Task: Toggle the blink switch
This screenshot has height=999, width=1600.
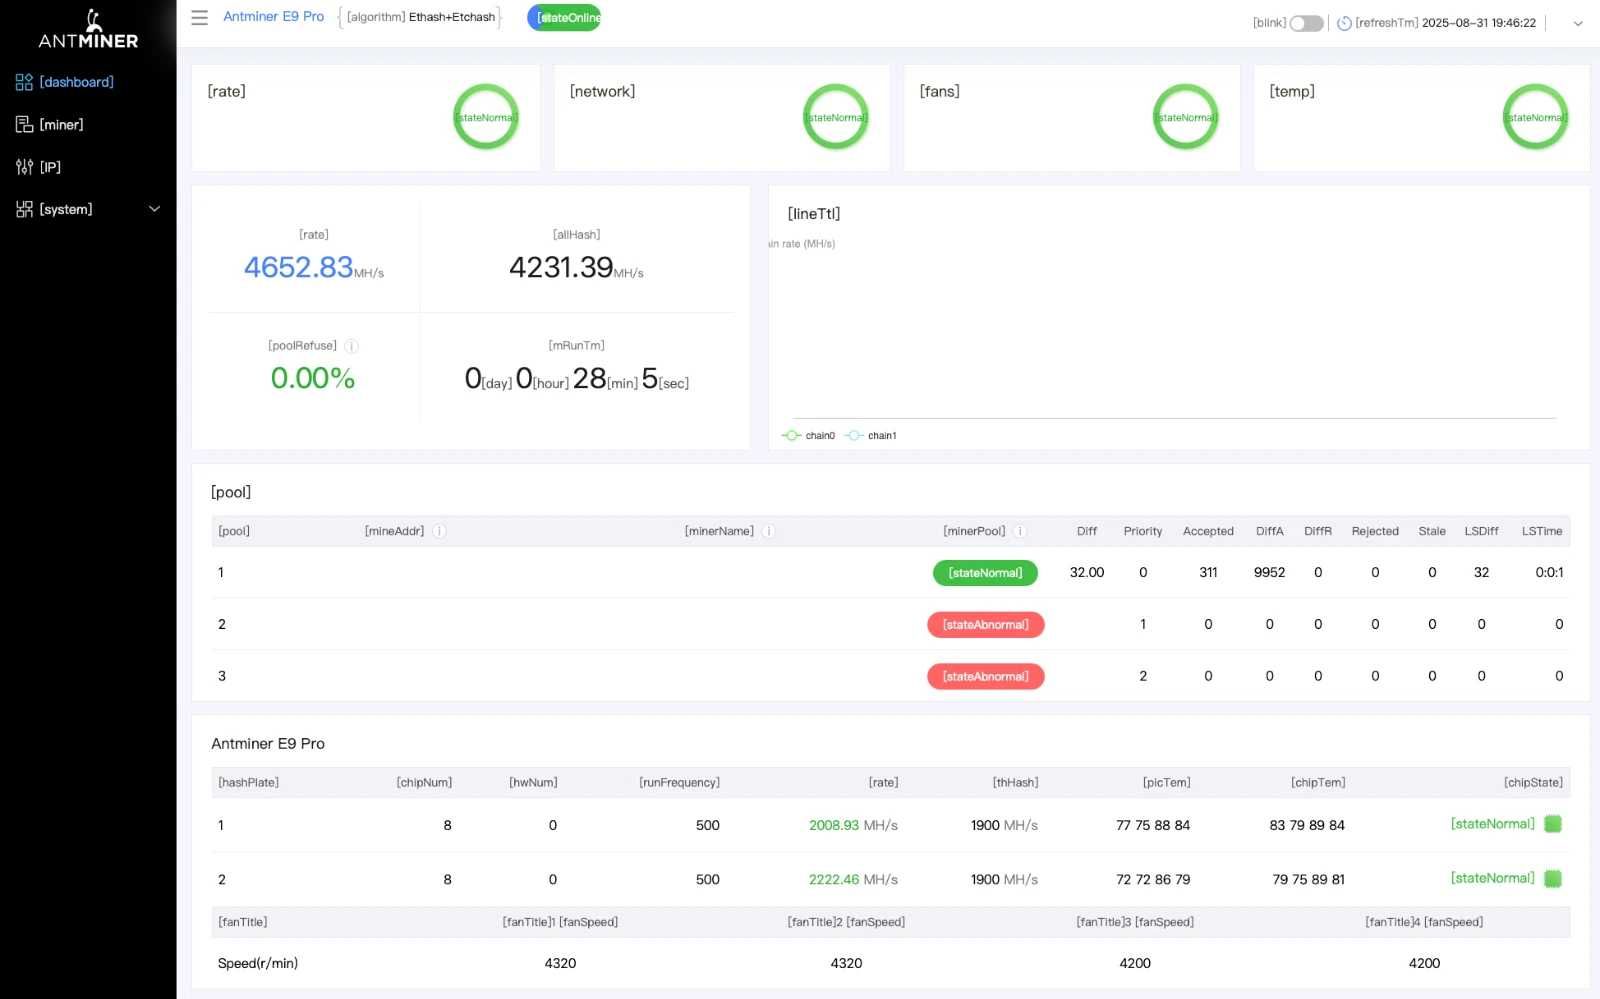Action: coord(1306,23)
